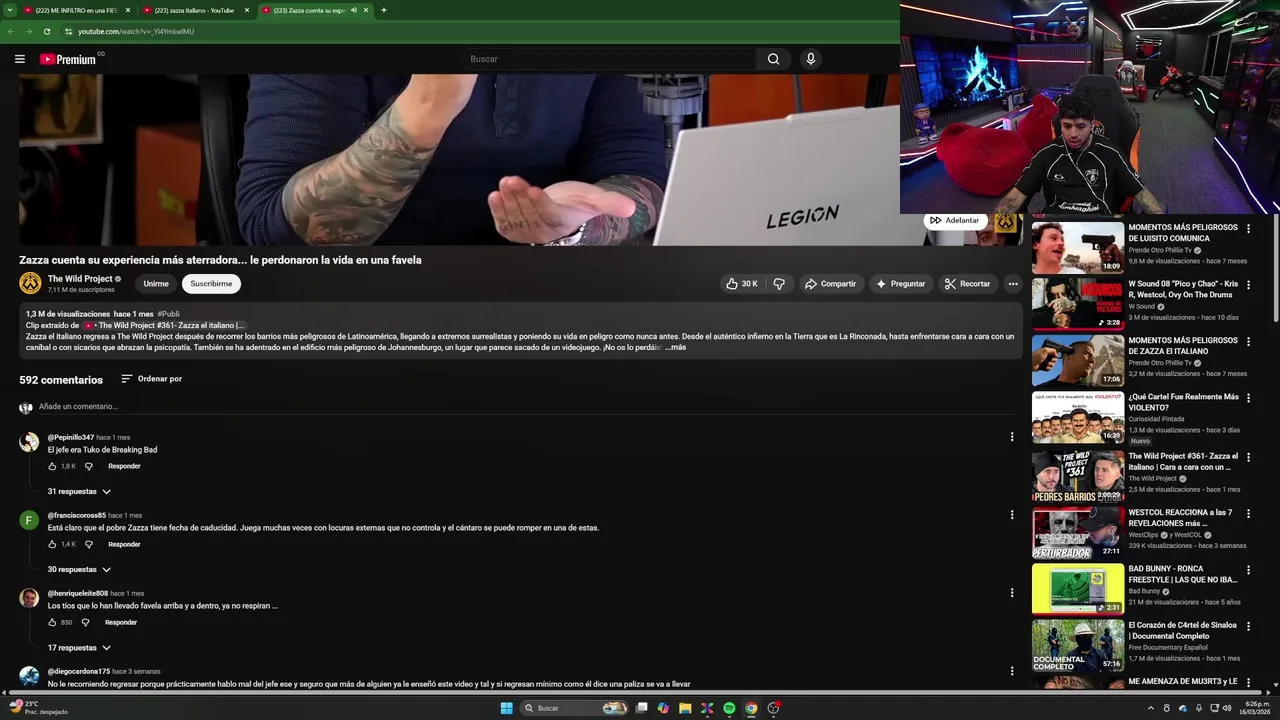The height and width of the screenshot is (720, 1280).
Task: Open The Wild Project #361 linked clip
Action: (163, 325)
